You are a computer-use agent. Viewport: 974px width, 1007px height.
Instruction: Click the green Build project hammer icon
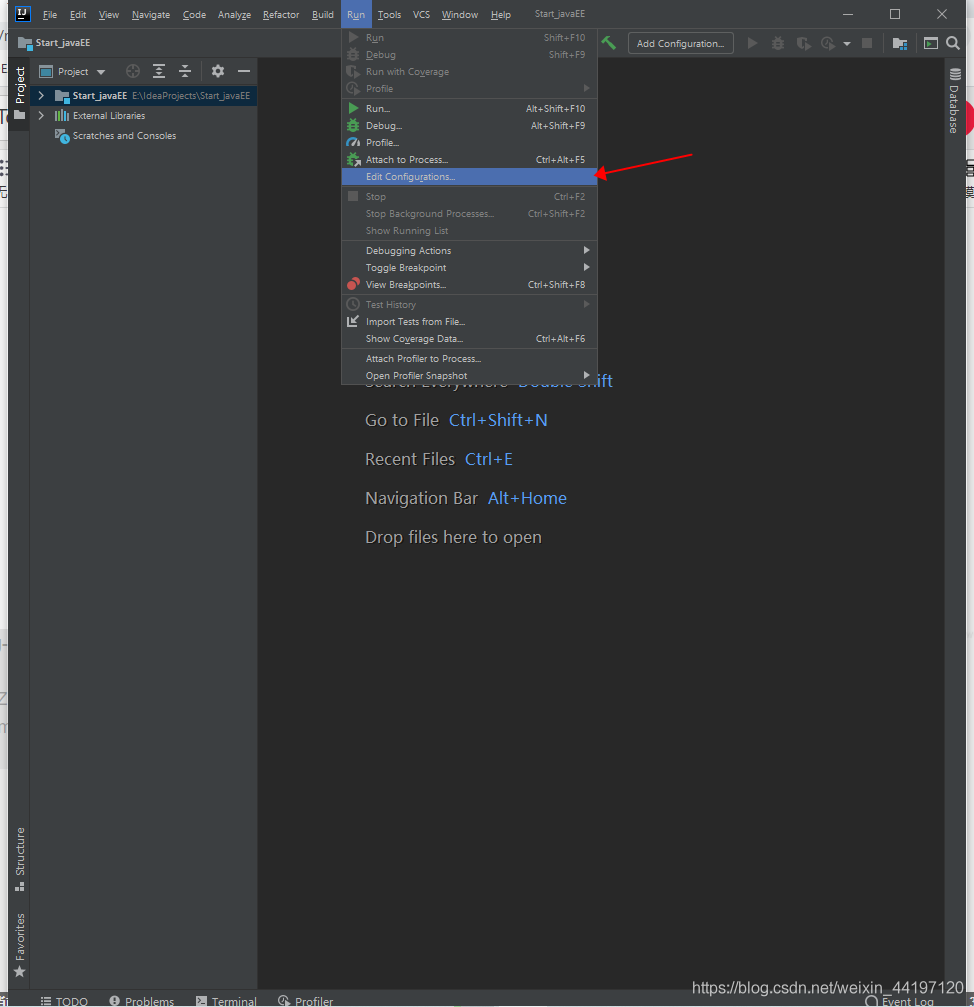[608, 43]
